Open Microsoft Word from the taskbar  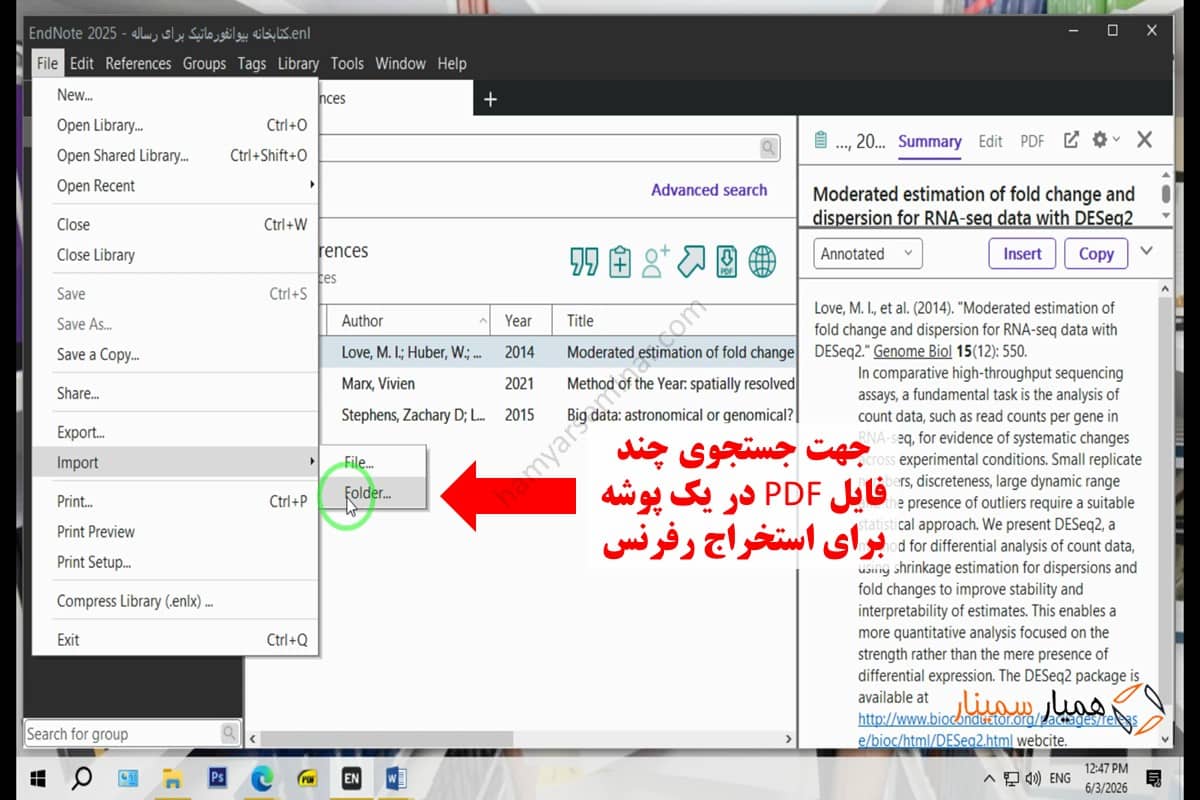tap(395, 777)
